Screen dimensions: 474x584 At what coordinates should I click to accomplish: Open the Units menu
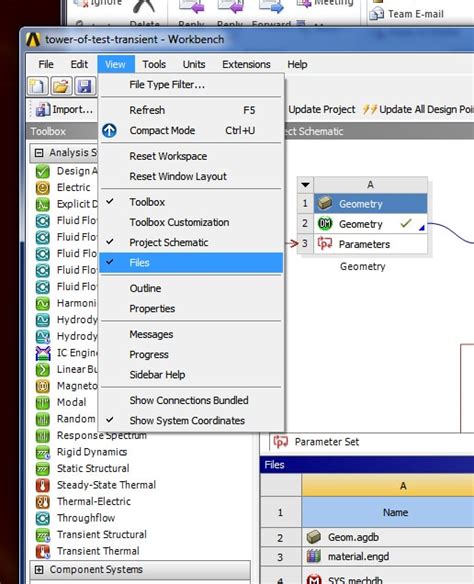tap(194, 64)
